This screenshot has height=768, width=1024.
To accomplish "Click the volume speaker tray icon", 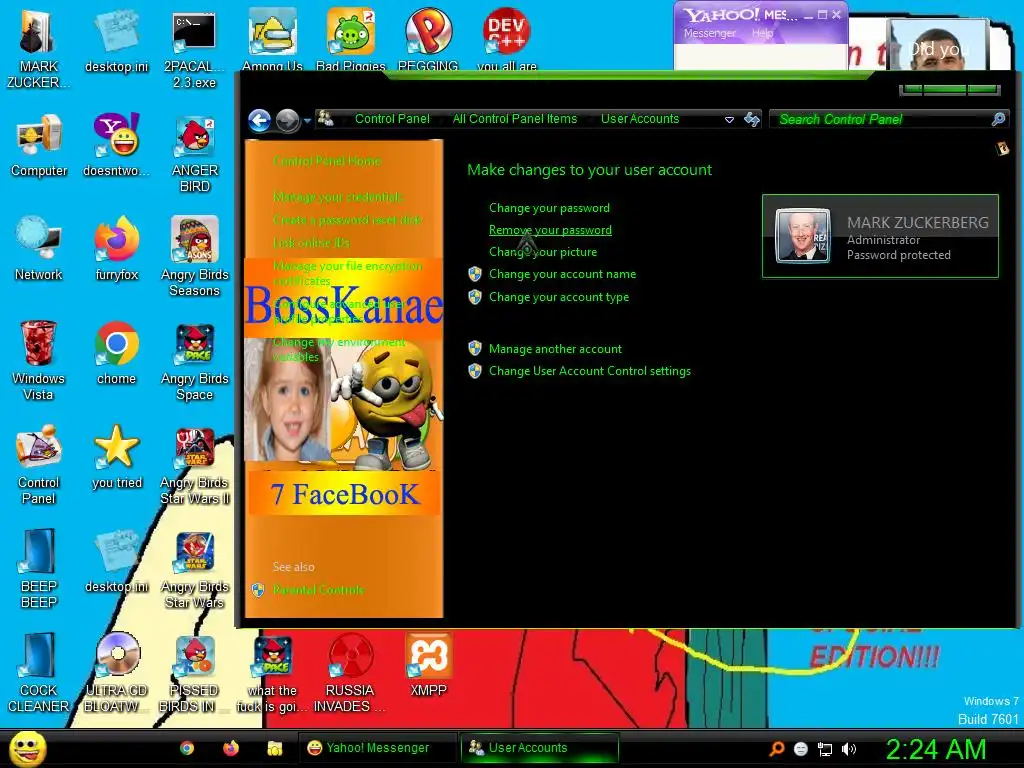I will point(848,749).
